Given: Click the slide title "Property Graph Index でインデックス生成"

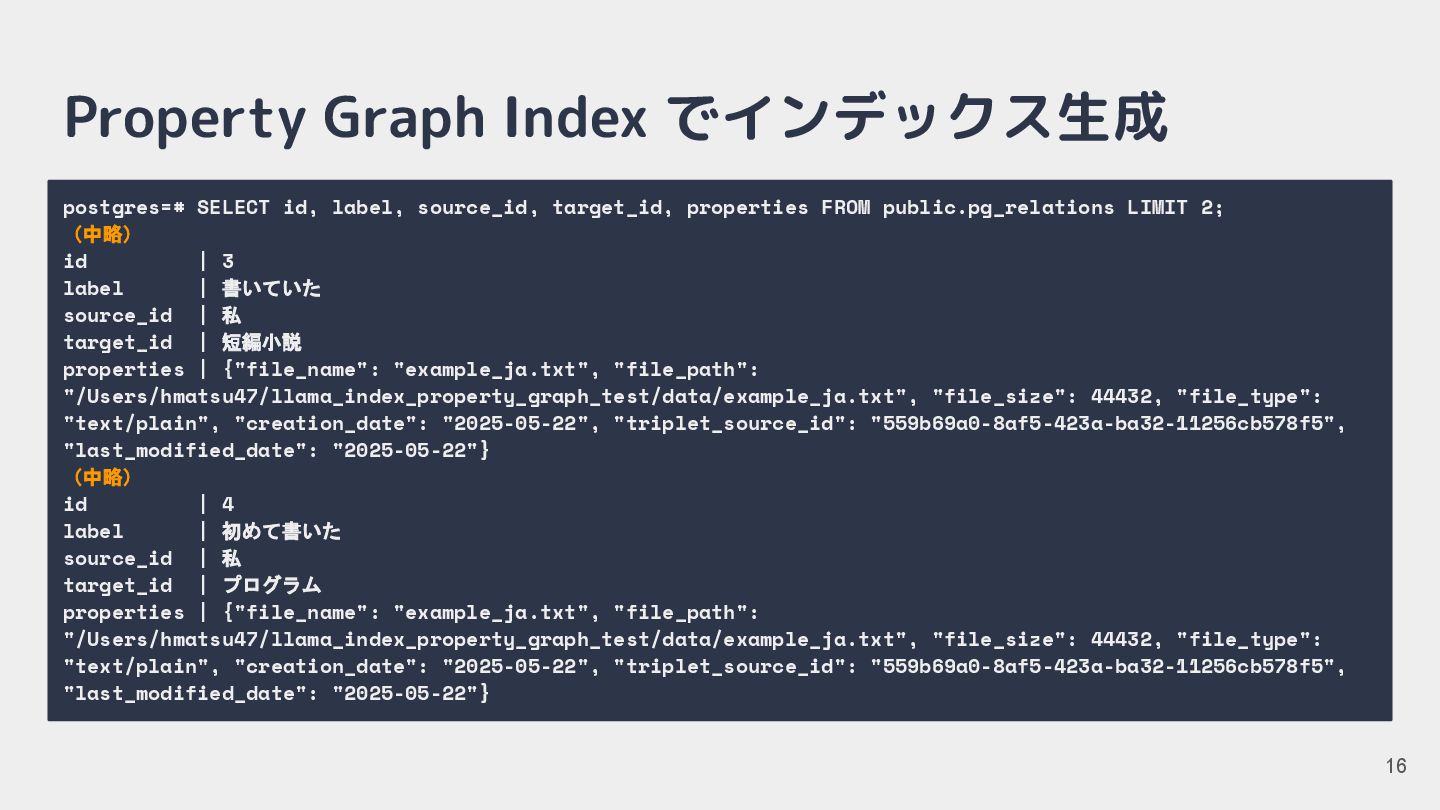Looking at the screenshot, I should coord(615,119).
